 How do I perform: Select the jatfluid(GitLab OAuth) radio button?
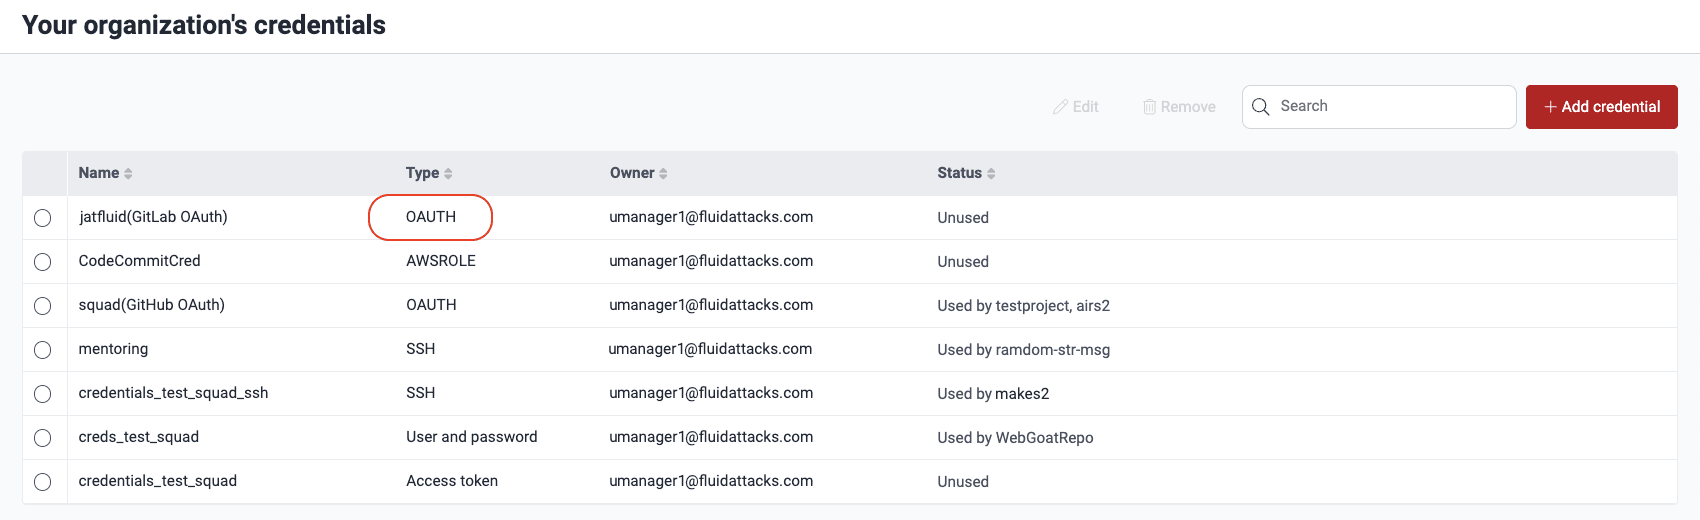coord(42,218)
